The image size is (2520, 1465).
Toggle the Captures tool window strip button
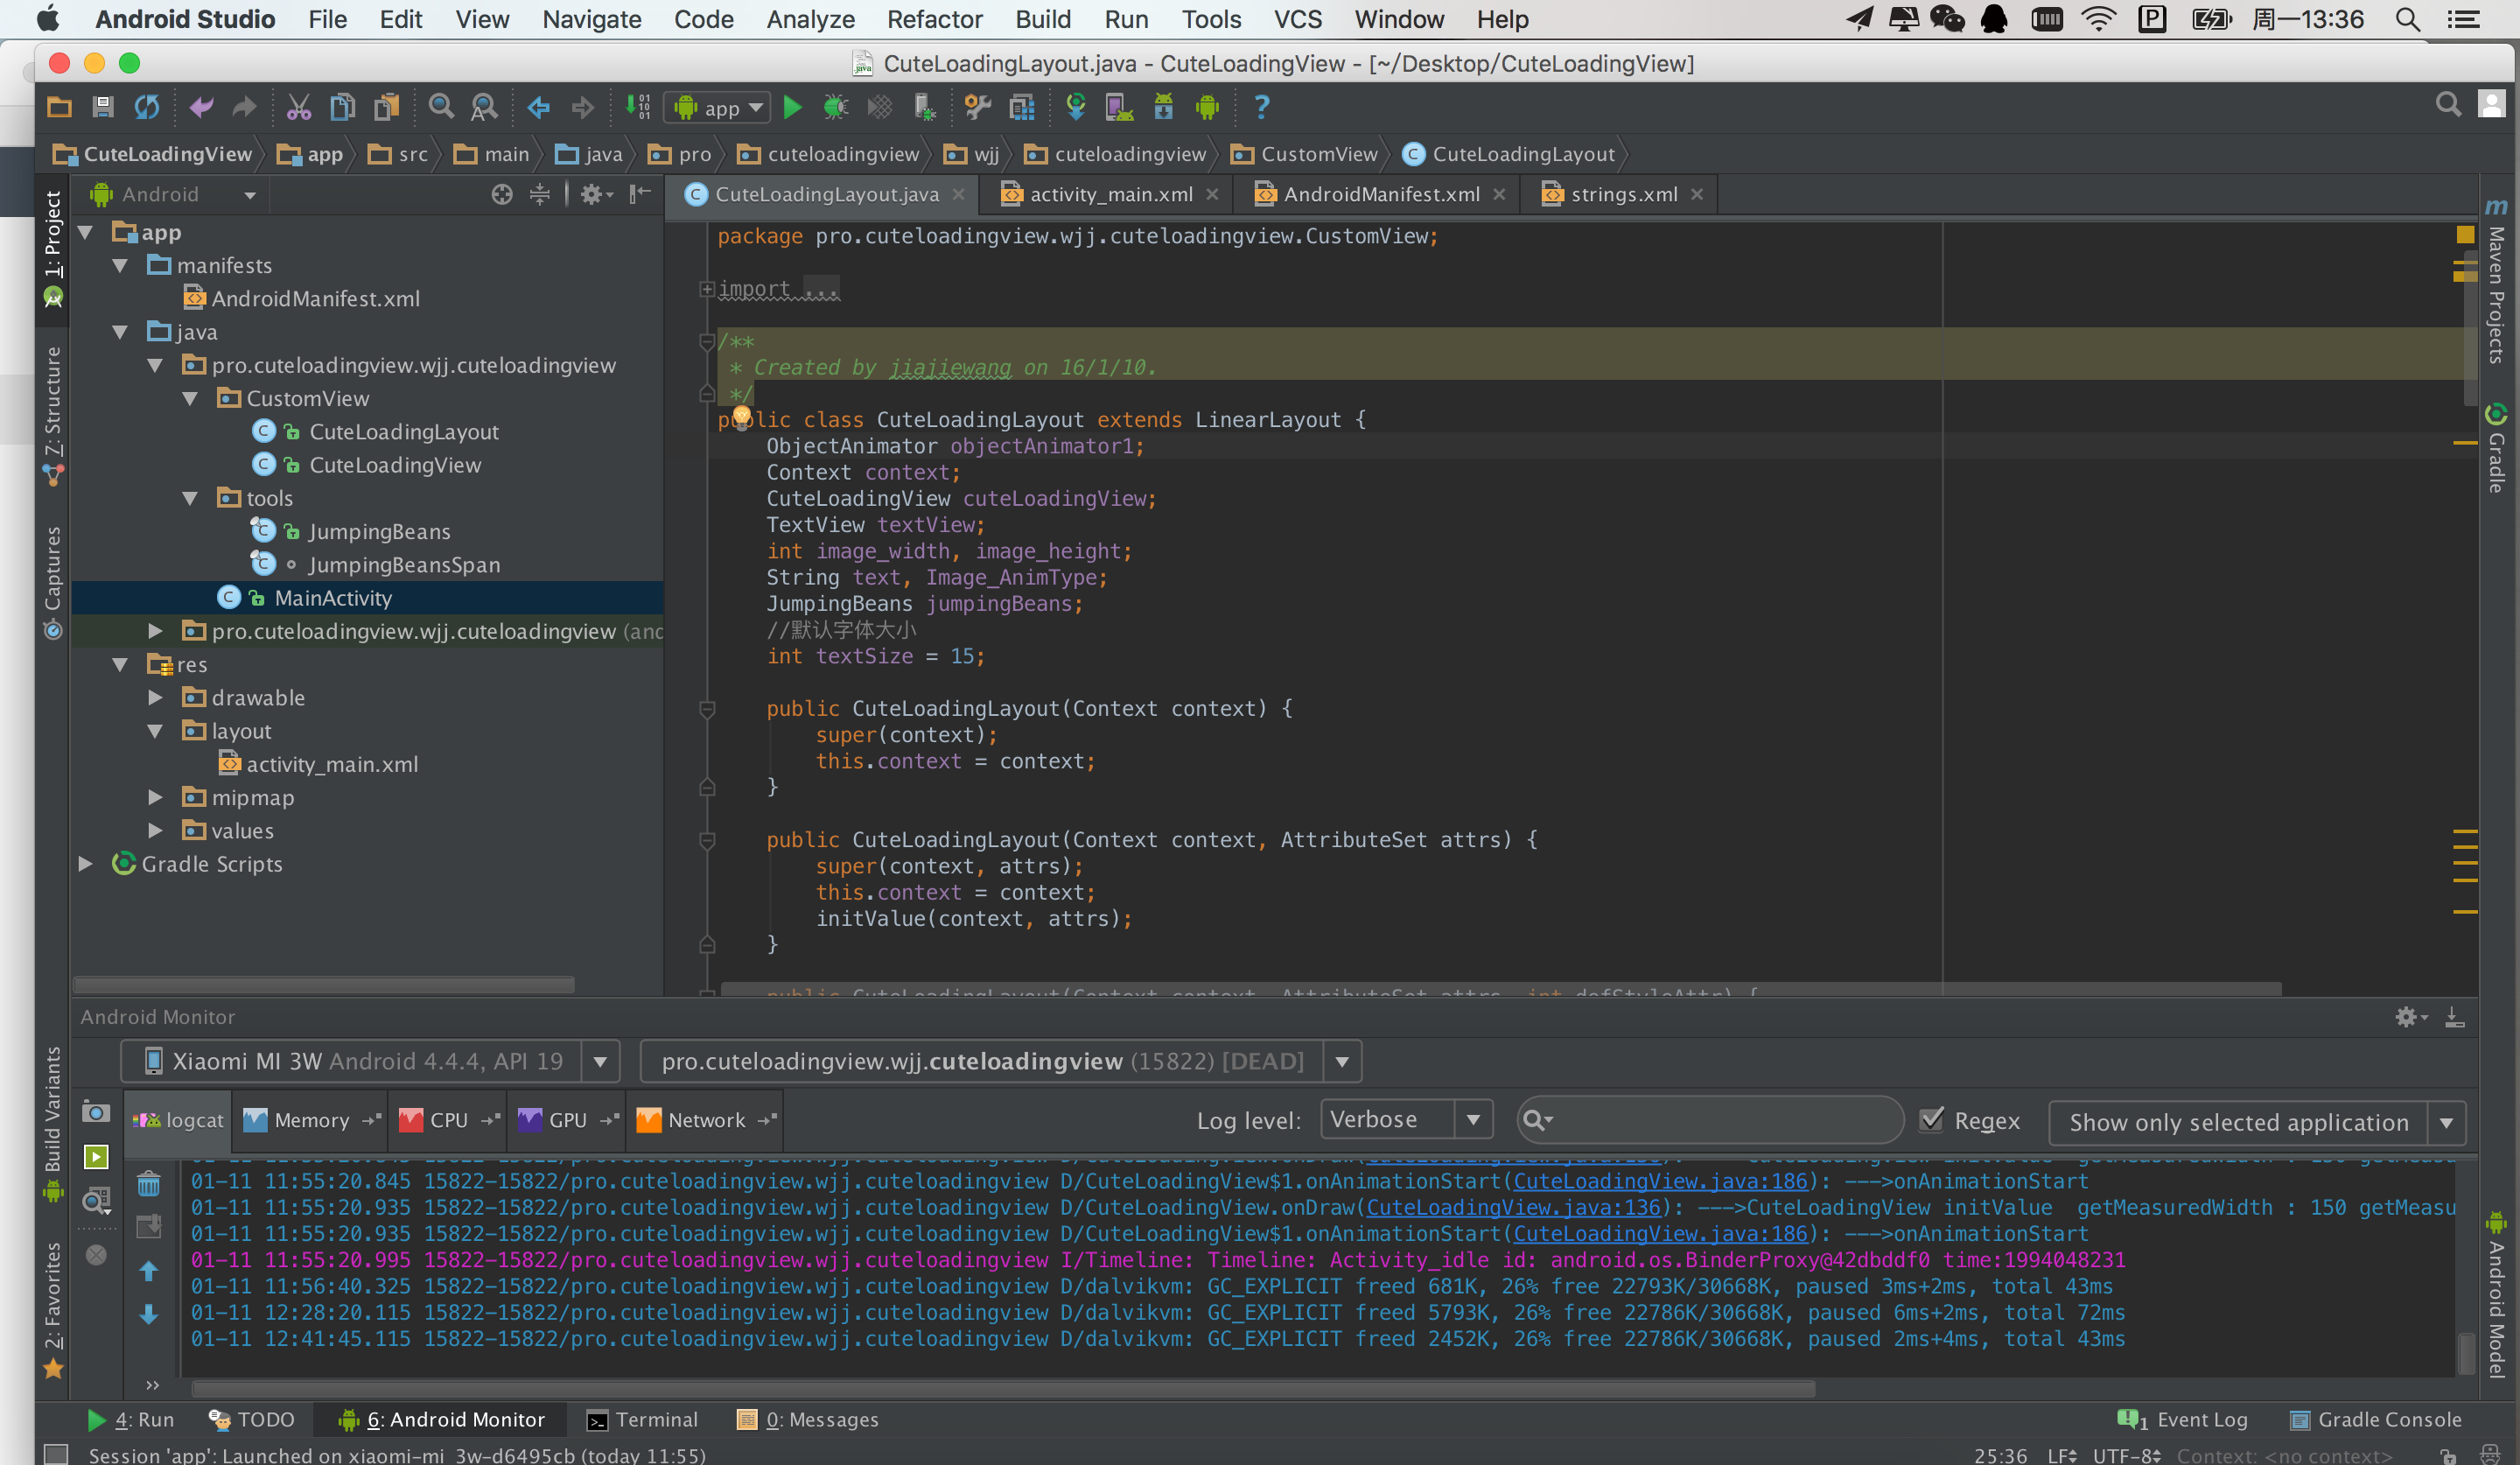tap(53, 582)
